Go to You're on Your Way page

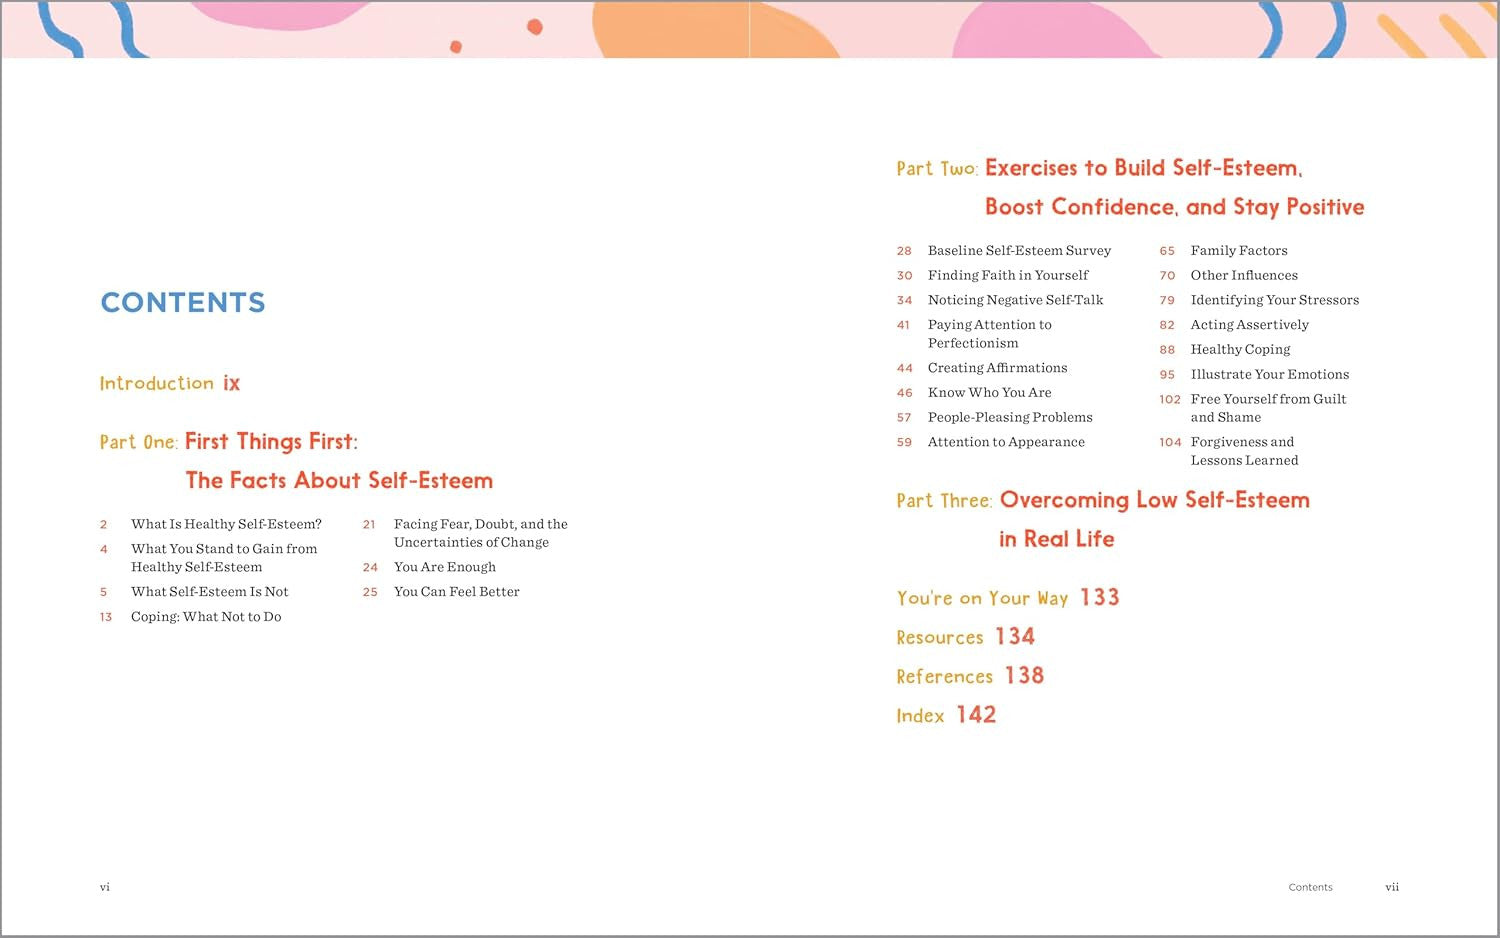pyautogui.click(x=1007, y=598)
